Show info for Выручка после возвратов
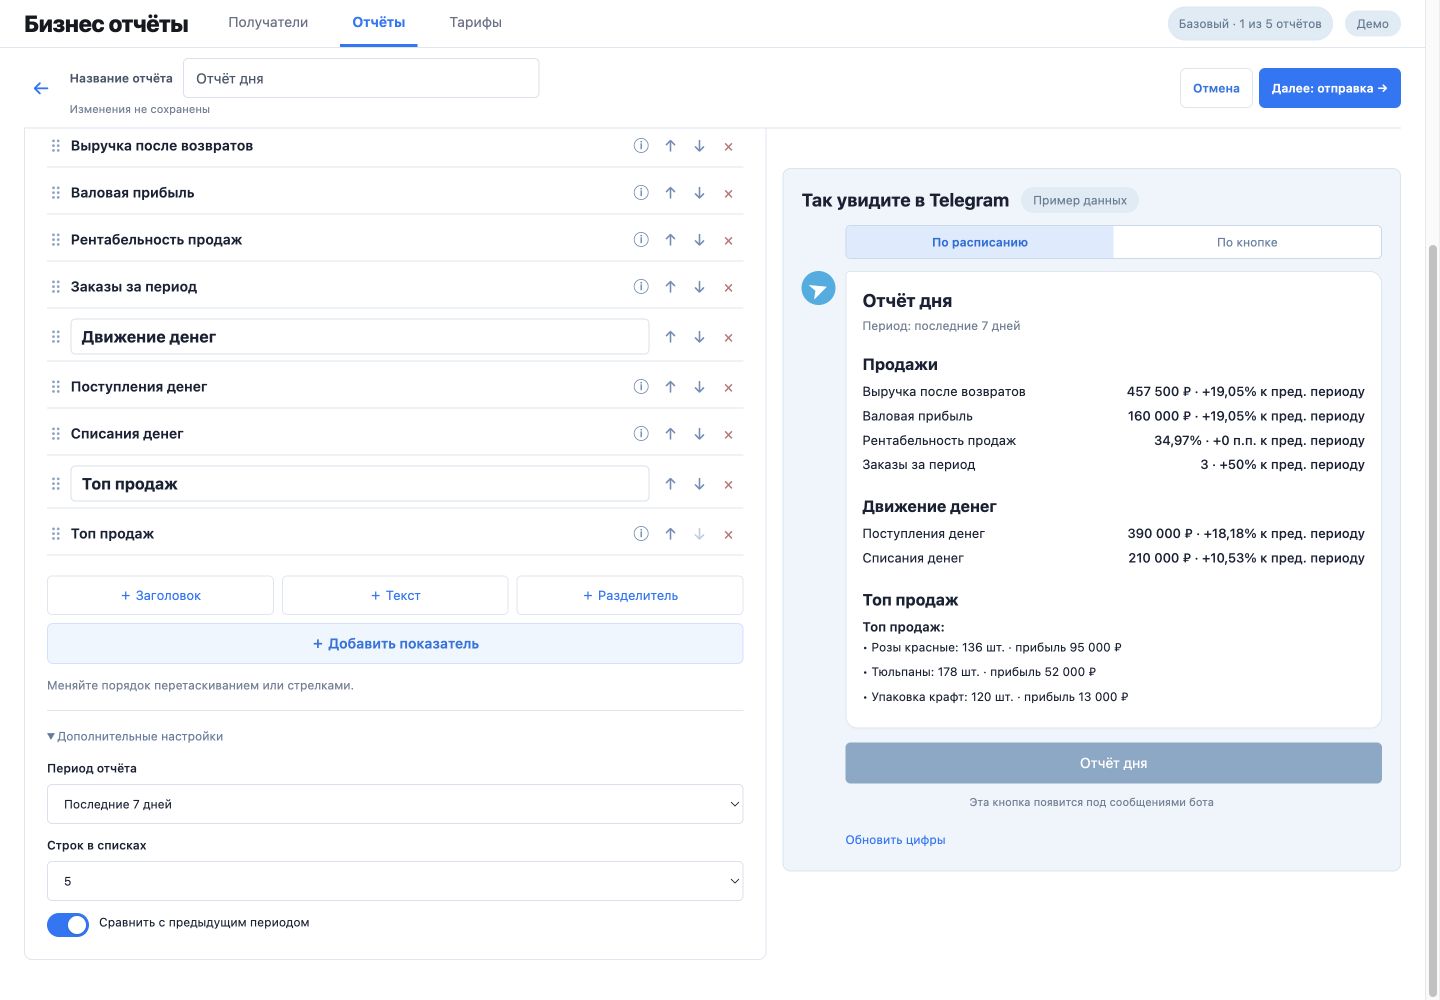Image resolution: width=1440 pixels, height=1000 pixels. [641, 146]
